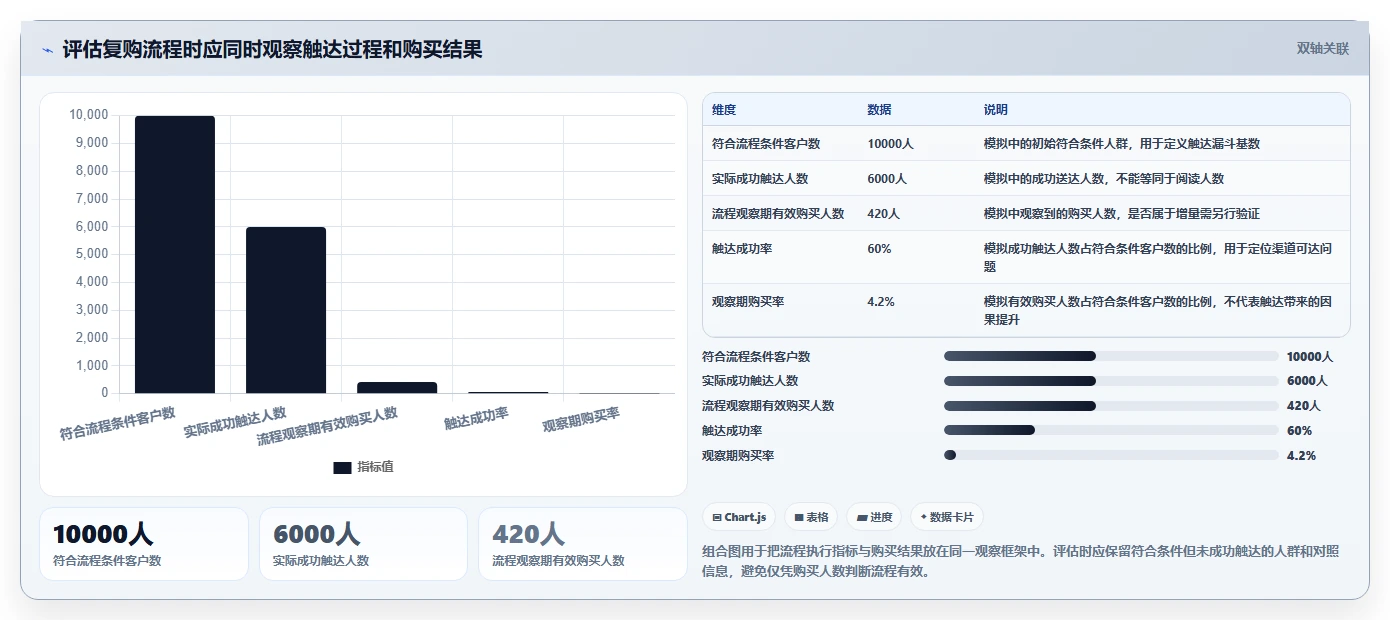Click the 说明 table column header
The width and height of the screenshot is (1390, 620).
tap(996, 110)
